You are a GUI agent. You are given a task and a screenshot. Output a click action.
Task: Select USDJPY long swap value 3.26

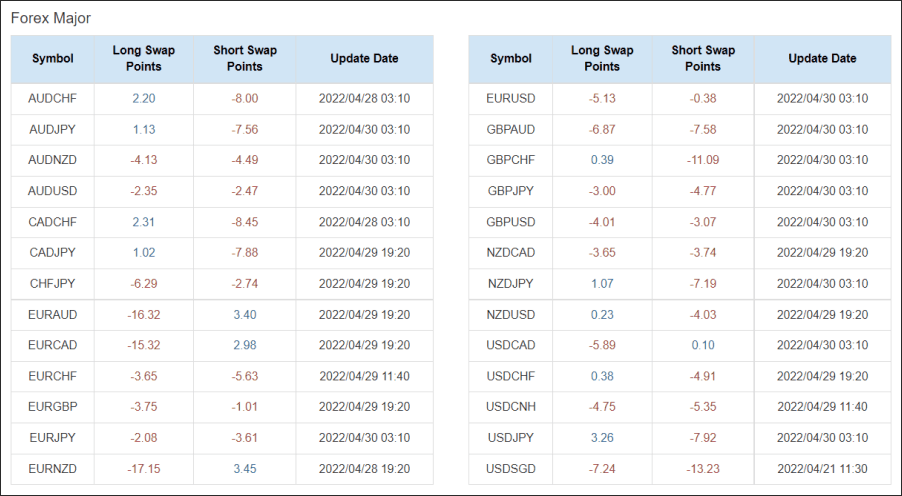[602, 438]
